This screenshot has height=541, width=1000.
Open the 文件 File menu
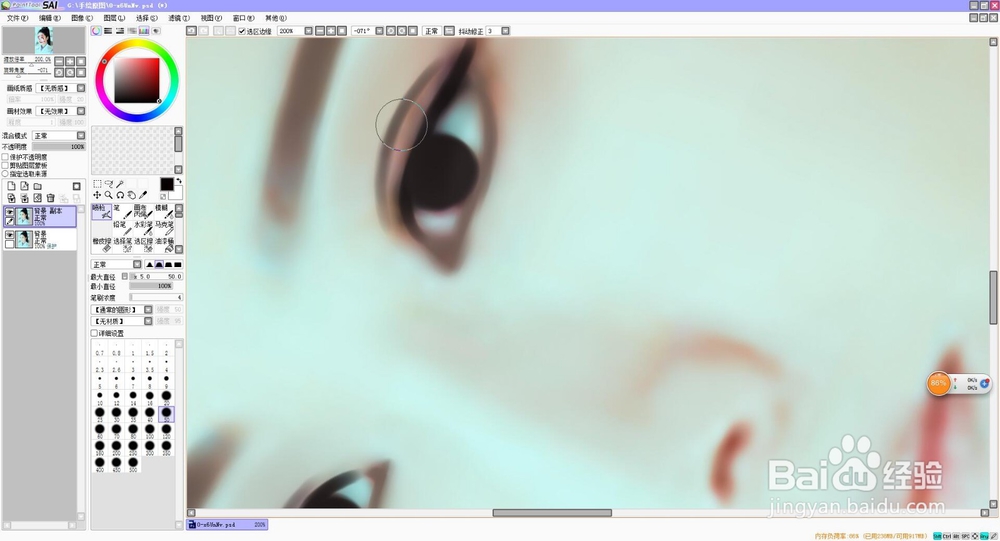(17, 18)
